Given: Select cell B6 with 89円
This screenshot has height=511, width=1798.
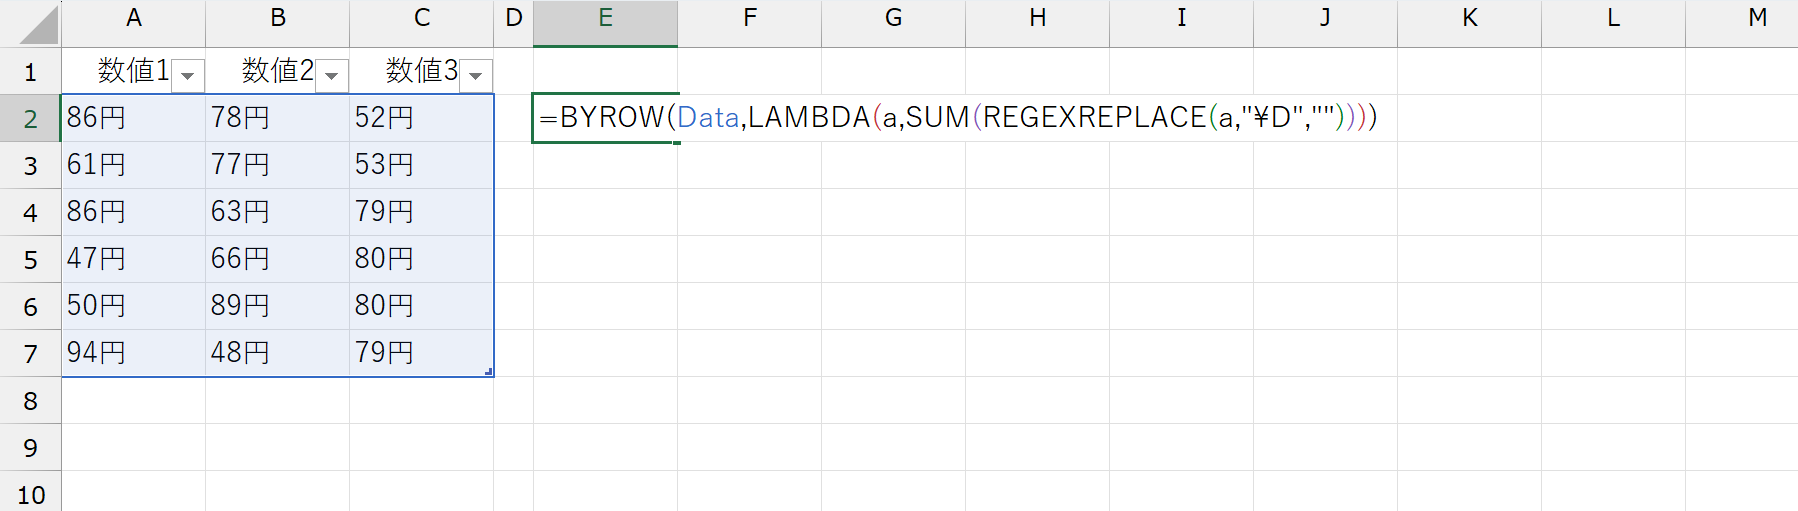Looking at the screenshot, I should pos(277,306).
